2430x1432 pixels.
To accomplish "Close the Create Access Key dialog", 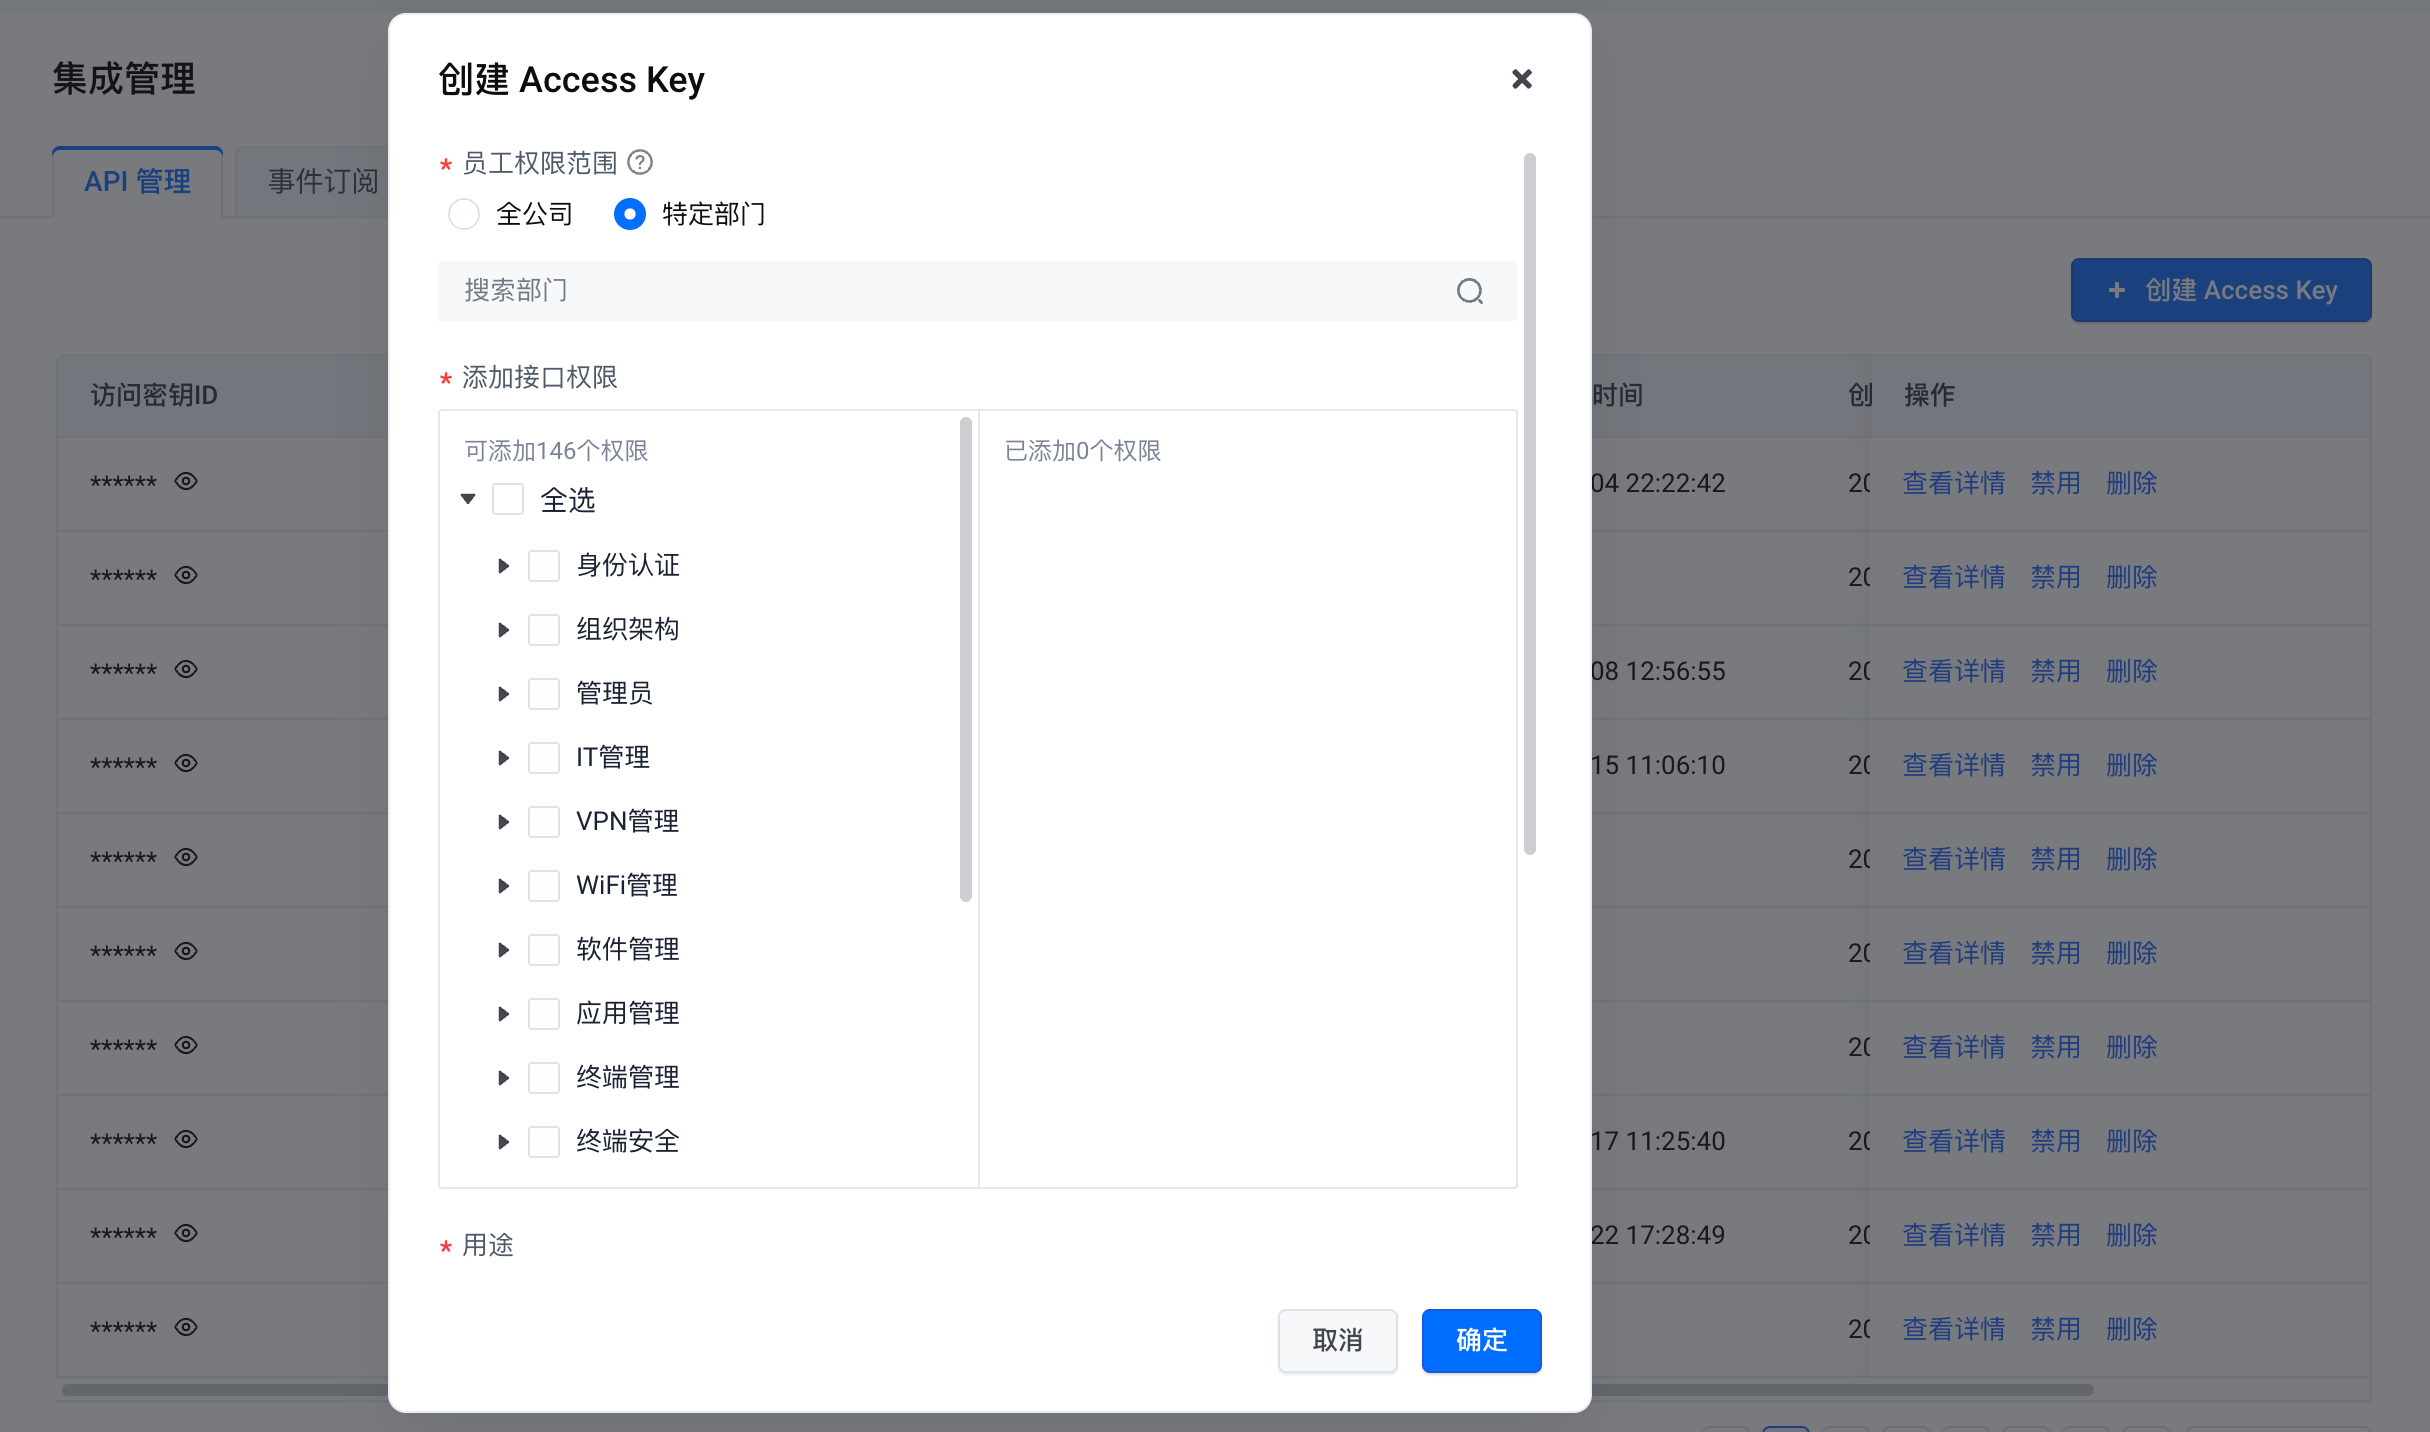I will (x=1521, y=79).
